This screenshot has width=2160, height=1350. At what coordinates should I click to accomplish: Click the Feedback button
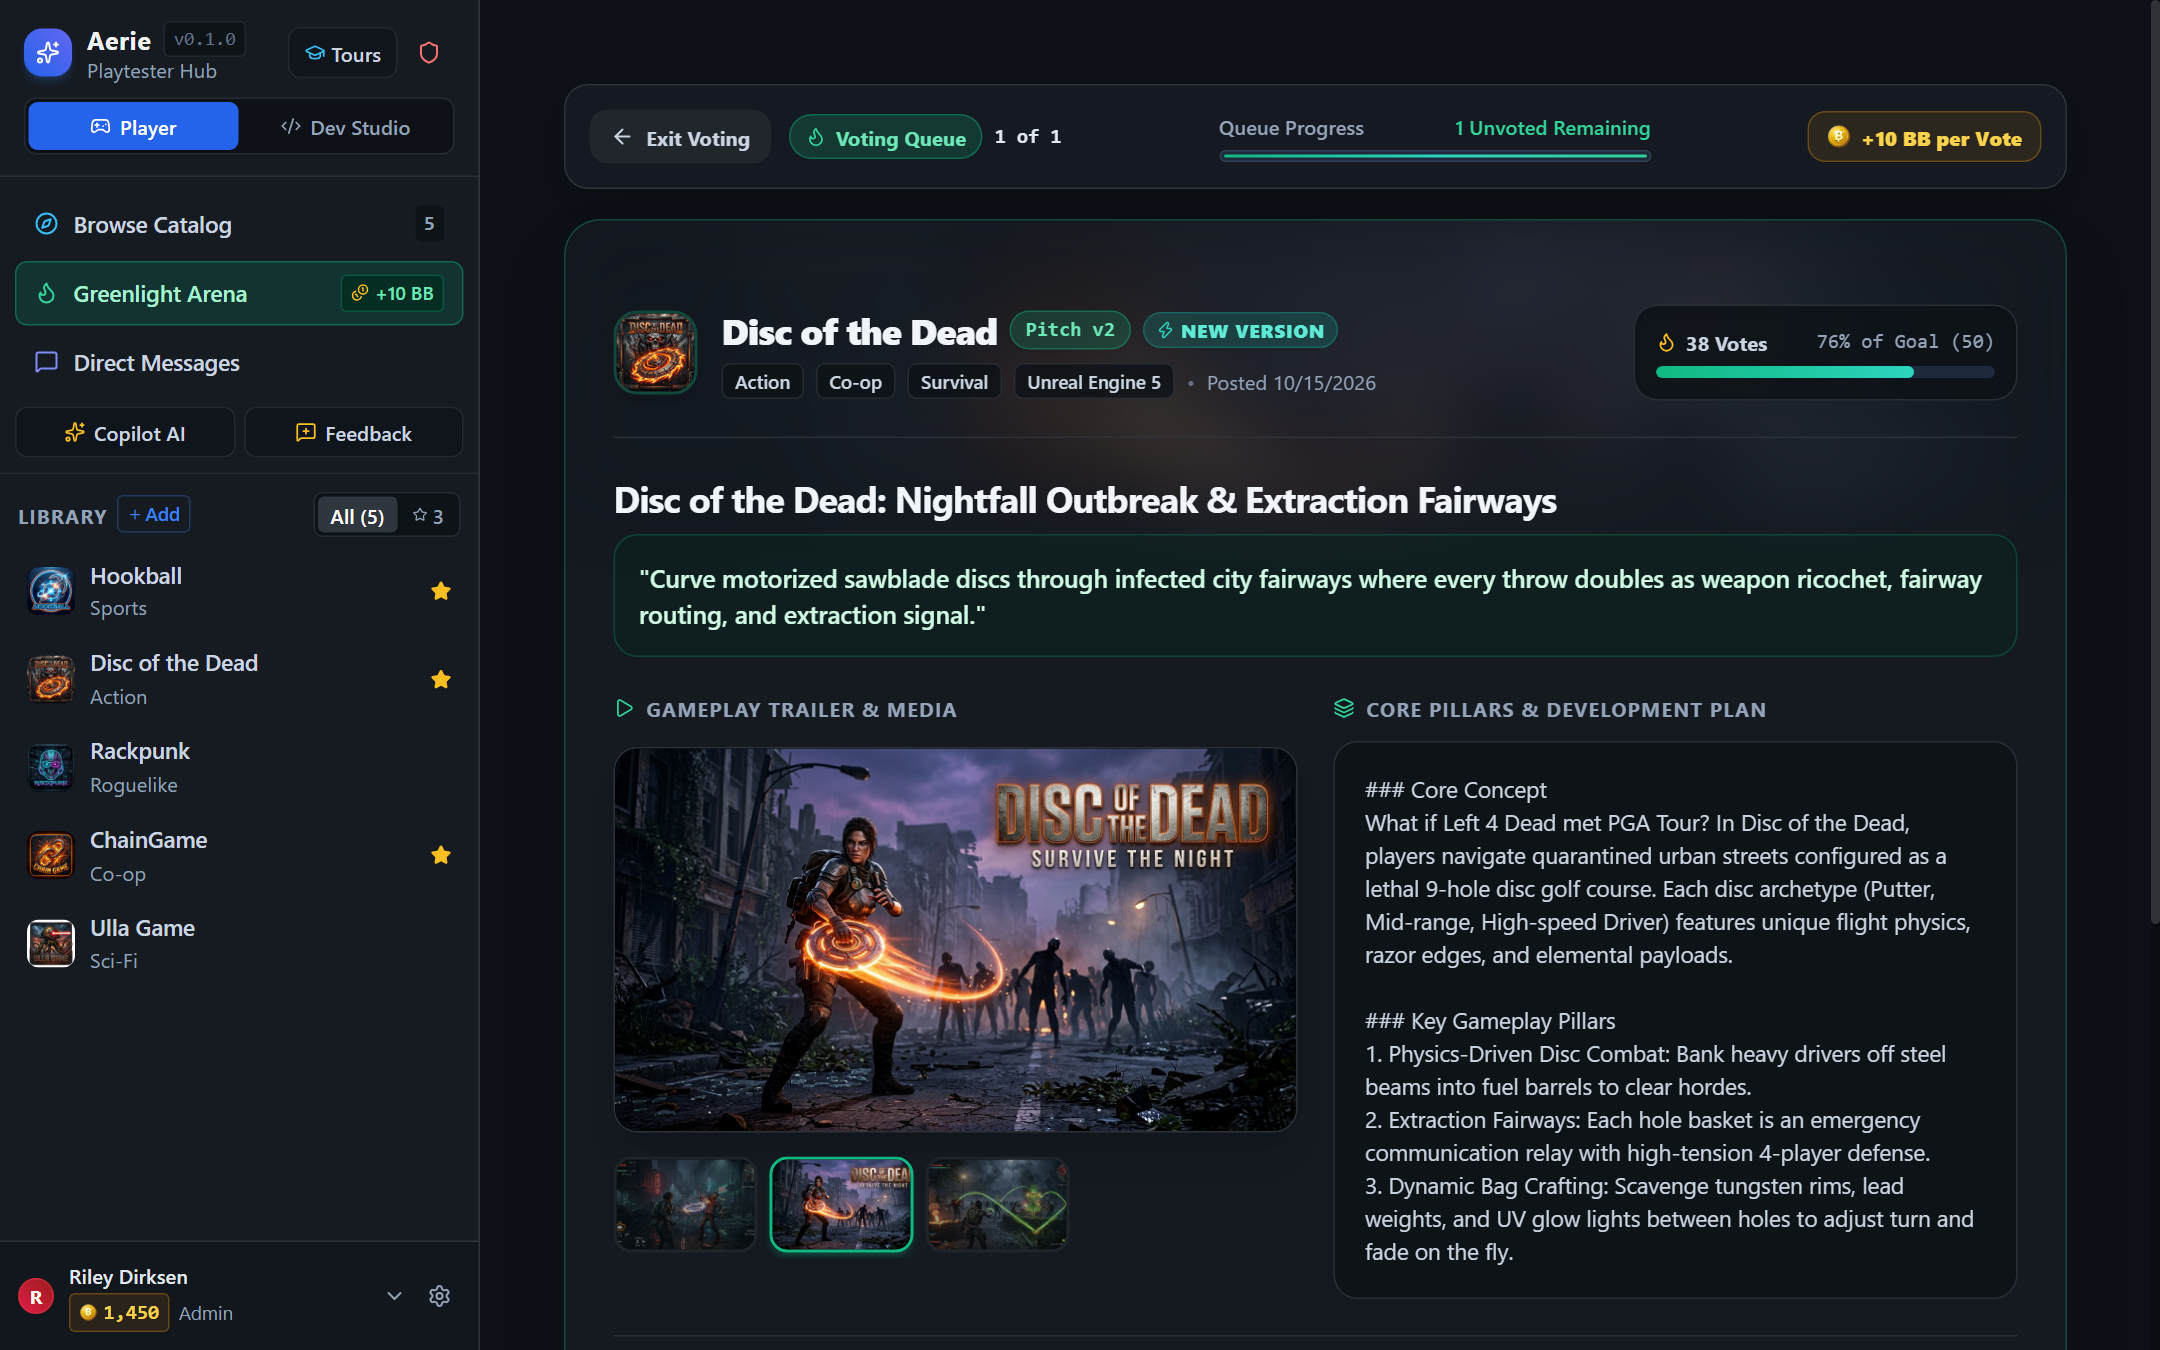tap(354, 433)
